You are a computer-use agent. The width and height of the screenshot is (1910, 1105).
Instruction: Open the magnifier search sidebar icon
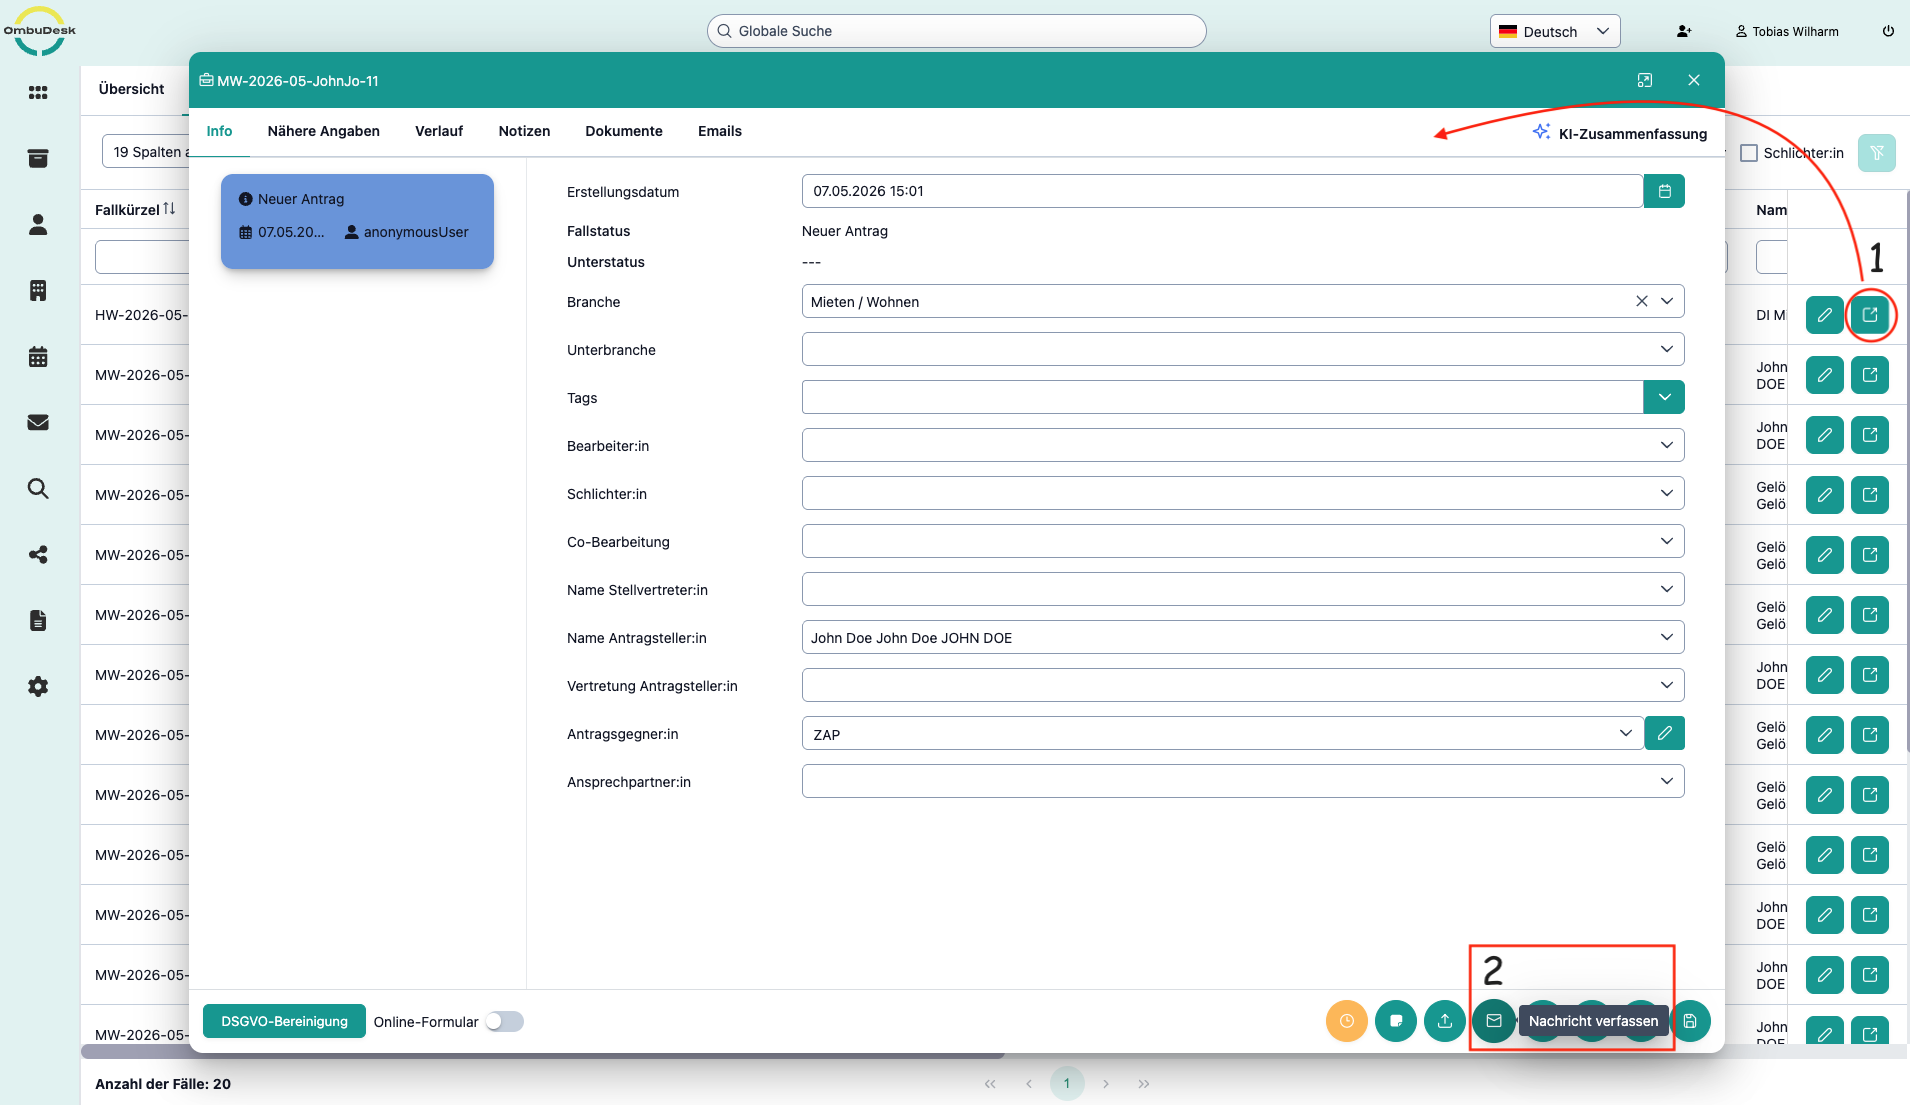(38, 488)
